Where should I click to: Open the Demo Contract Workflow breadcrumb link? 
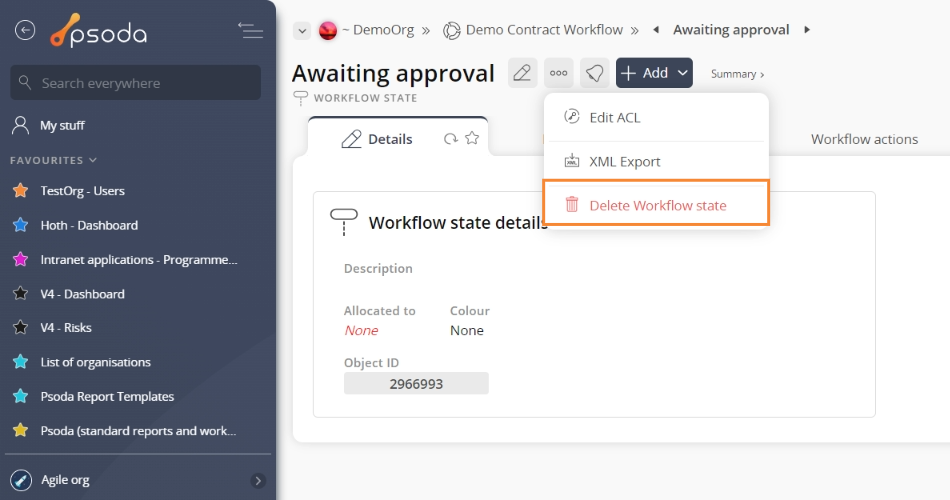[544, 30]
